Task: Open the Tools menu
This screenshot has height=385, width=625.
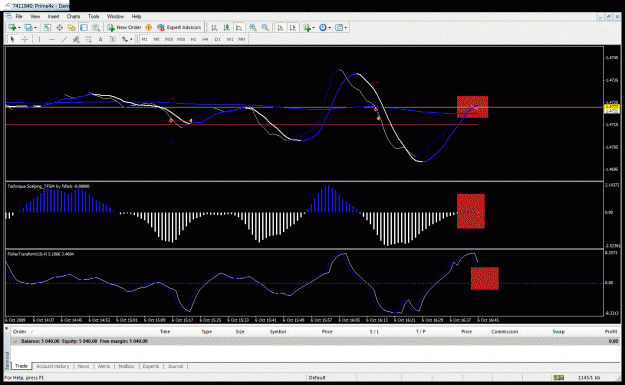Action: [94, 16]
